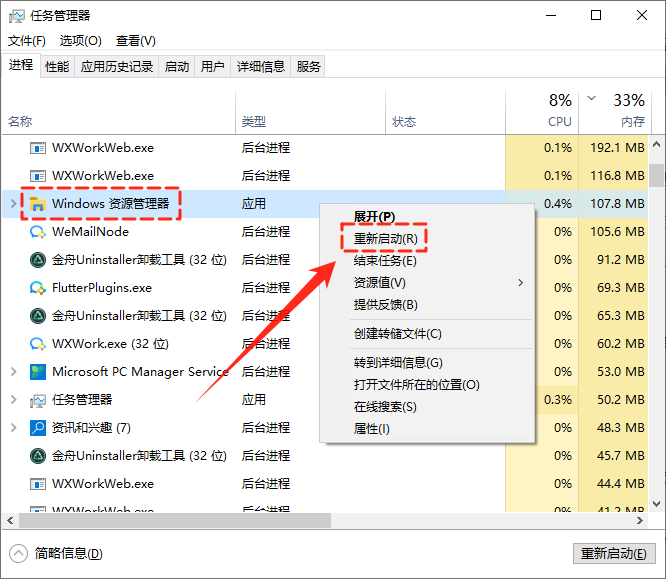Click the 简略信息(D) link
Viewport: 666px width, 579px height.
pos(69,554)
